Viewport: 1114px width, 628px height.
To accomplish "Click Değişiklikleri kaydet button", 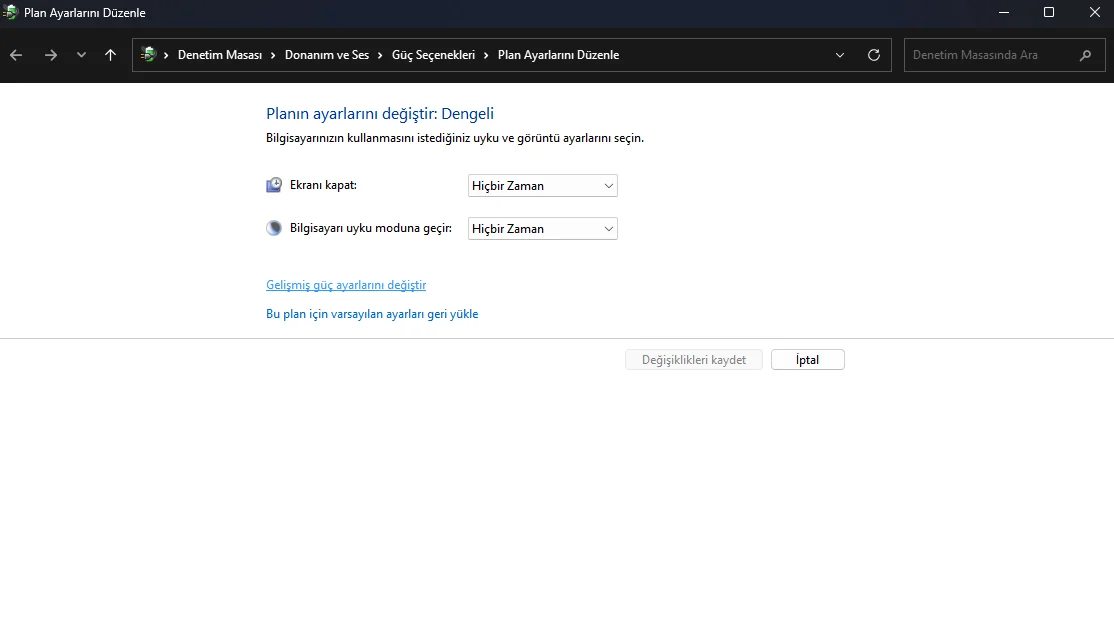I will pos(693,359).
